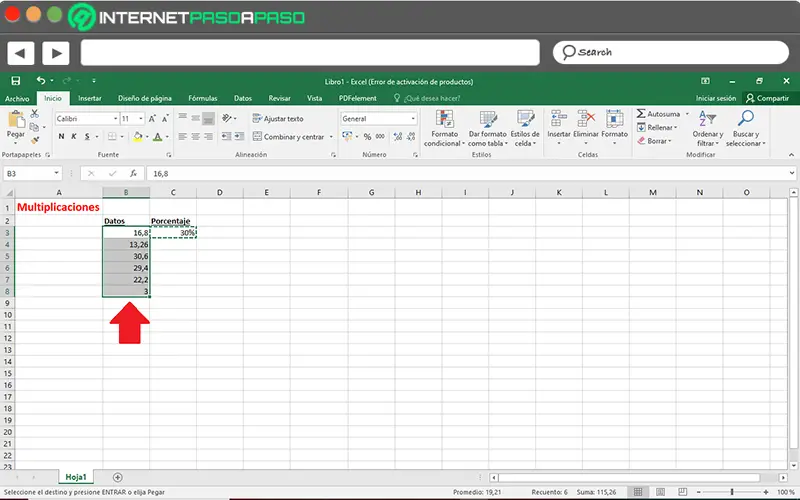800x500 pixels.
Task: Click the text orientation icon
Action: coord(227,118)
